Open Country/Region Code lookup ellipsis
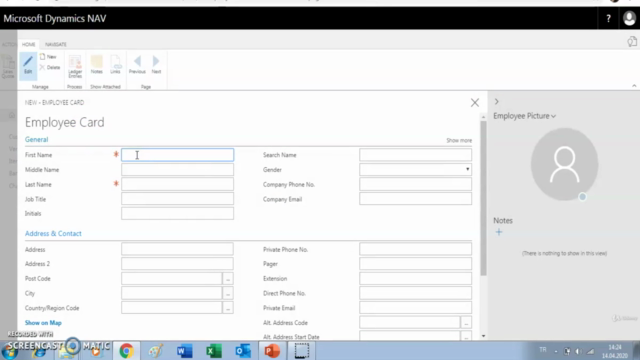The image size is (640, 360). 228,308
